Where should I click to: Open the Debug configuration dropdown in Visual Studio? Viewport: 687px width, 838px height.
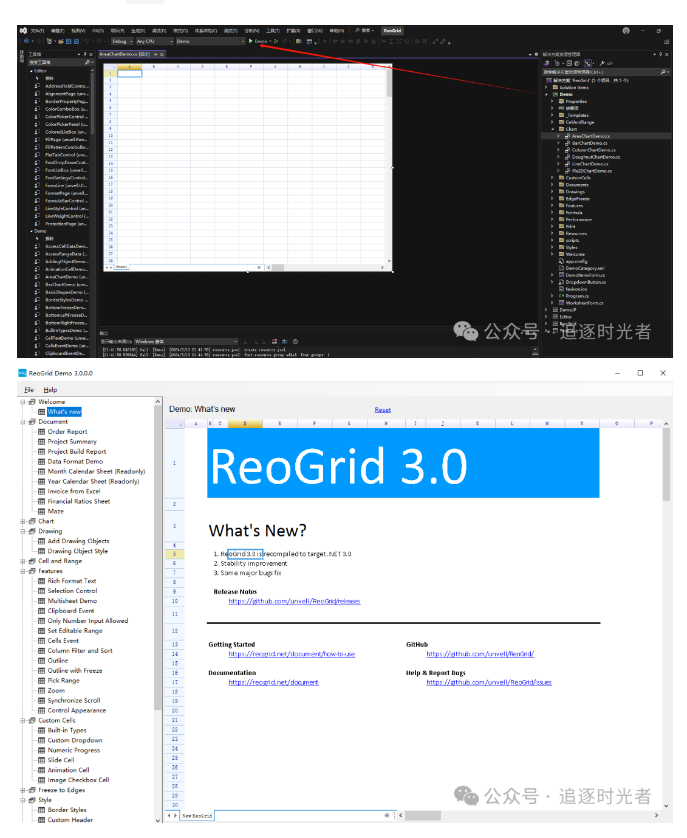122,41
